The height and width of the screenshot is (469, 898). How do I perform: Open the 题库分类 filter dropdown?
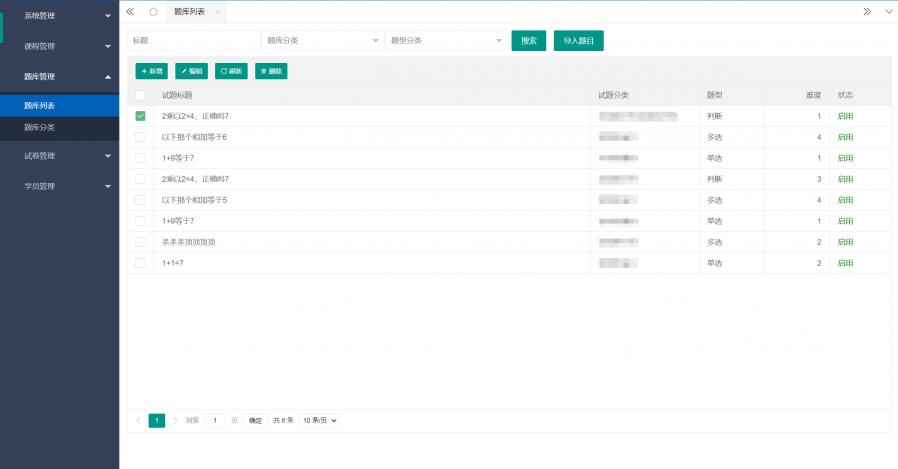322,41
